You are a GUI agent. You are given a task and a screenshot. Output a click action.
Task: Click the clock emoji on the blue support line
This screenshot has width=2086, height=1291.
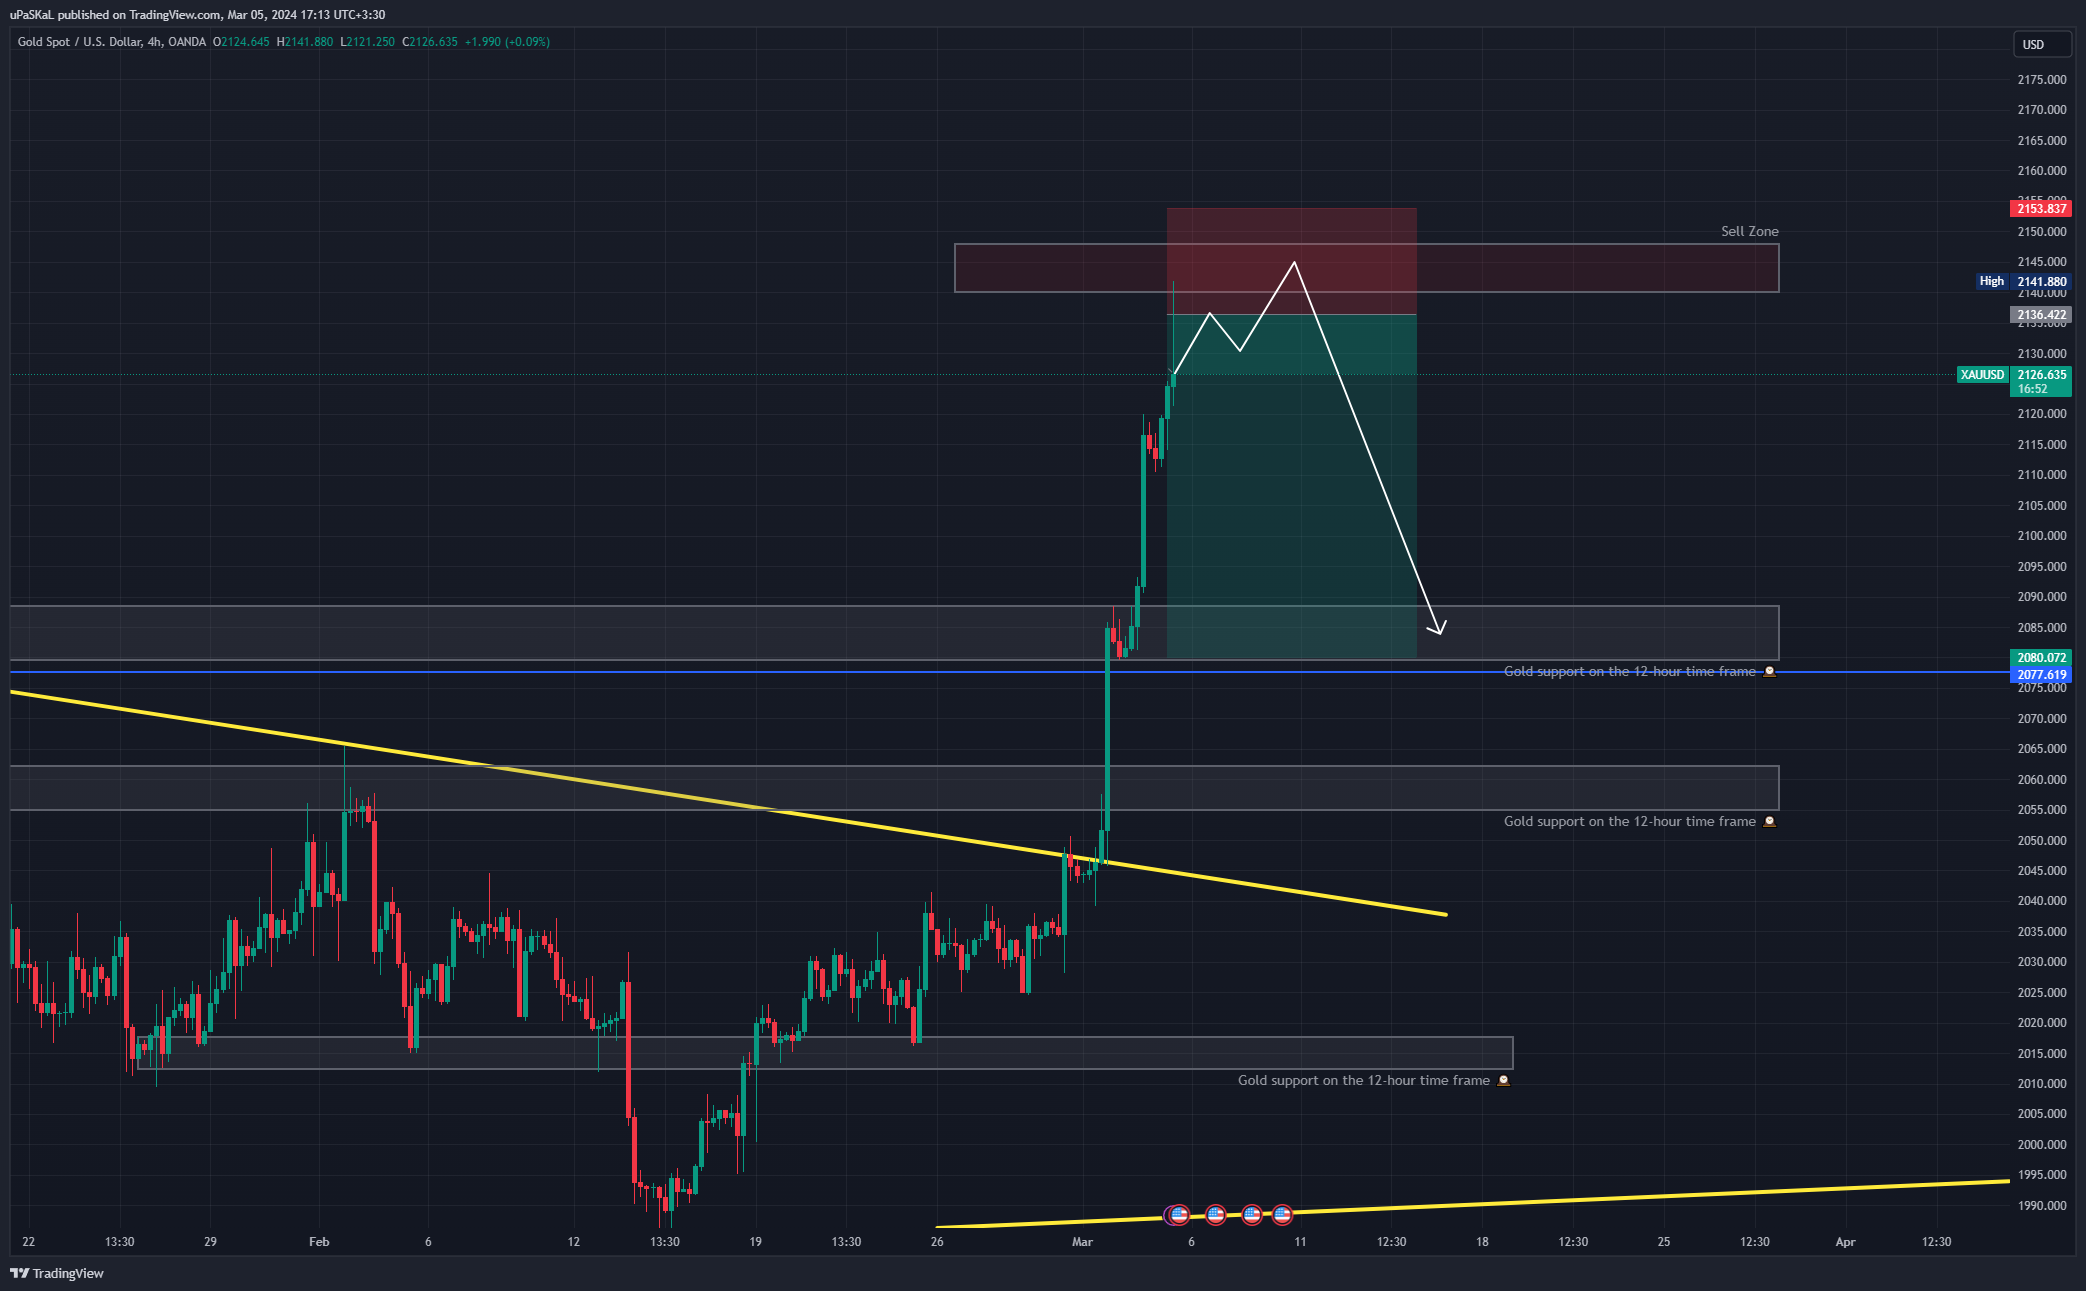[1769, 672]
